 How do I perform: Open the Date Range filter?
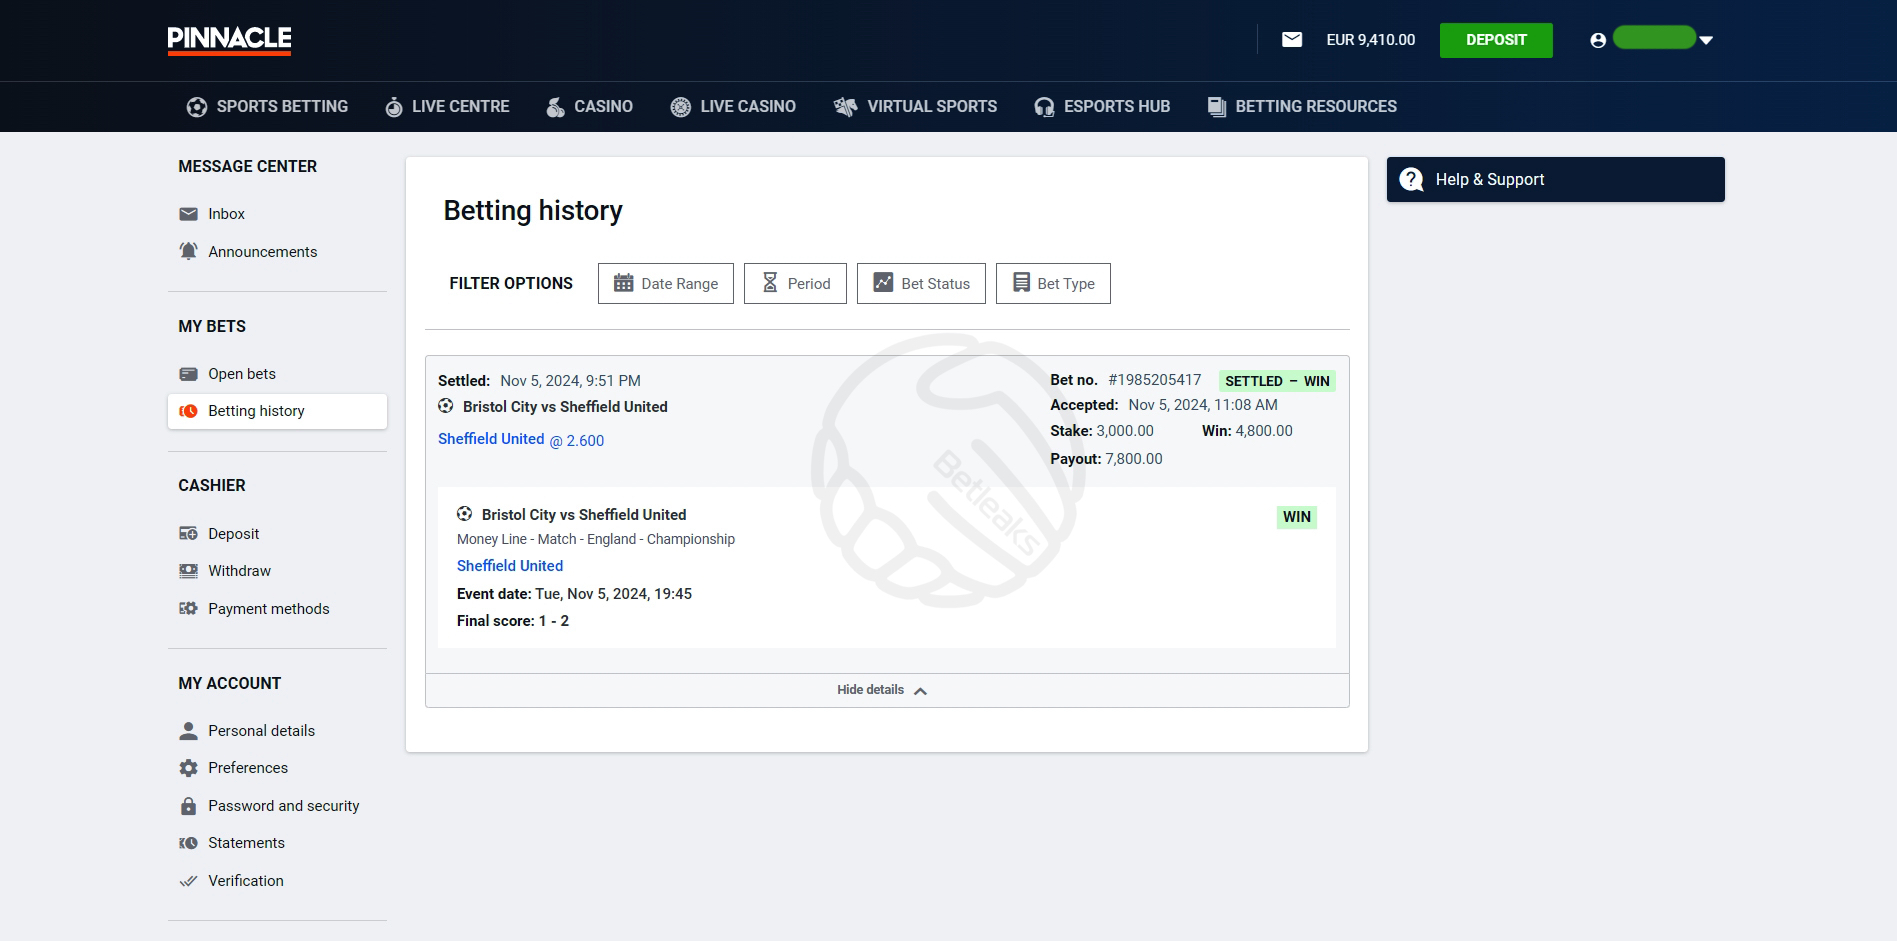coord(666,283)
